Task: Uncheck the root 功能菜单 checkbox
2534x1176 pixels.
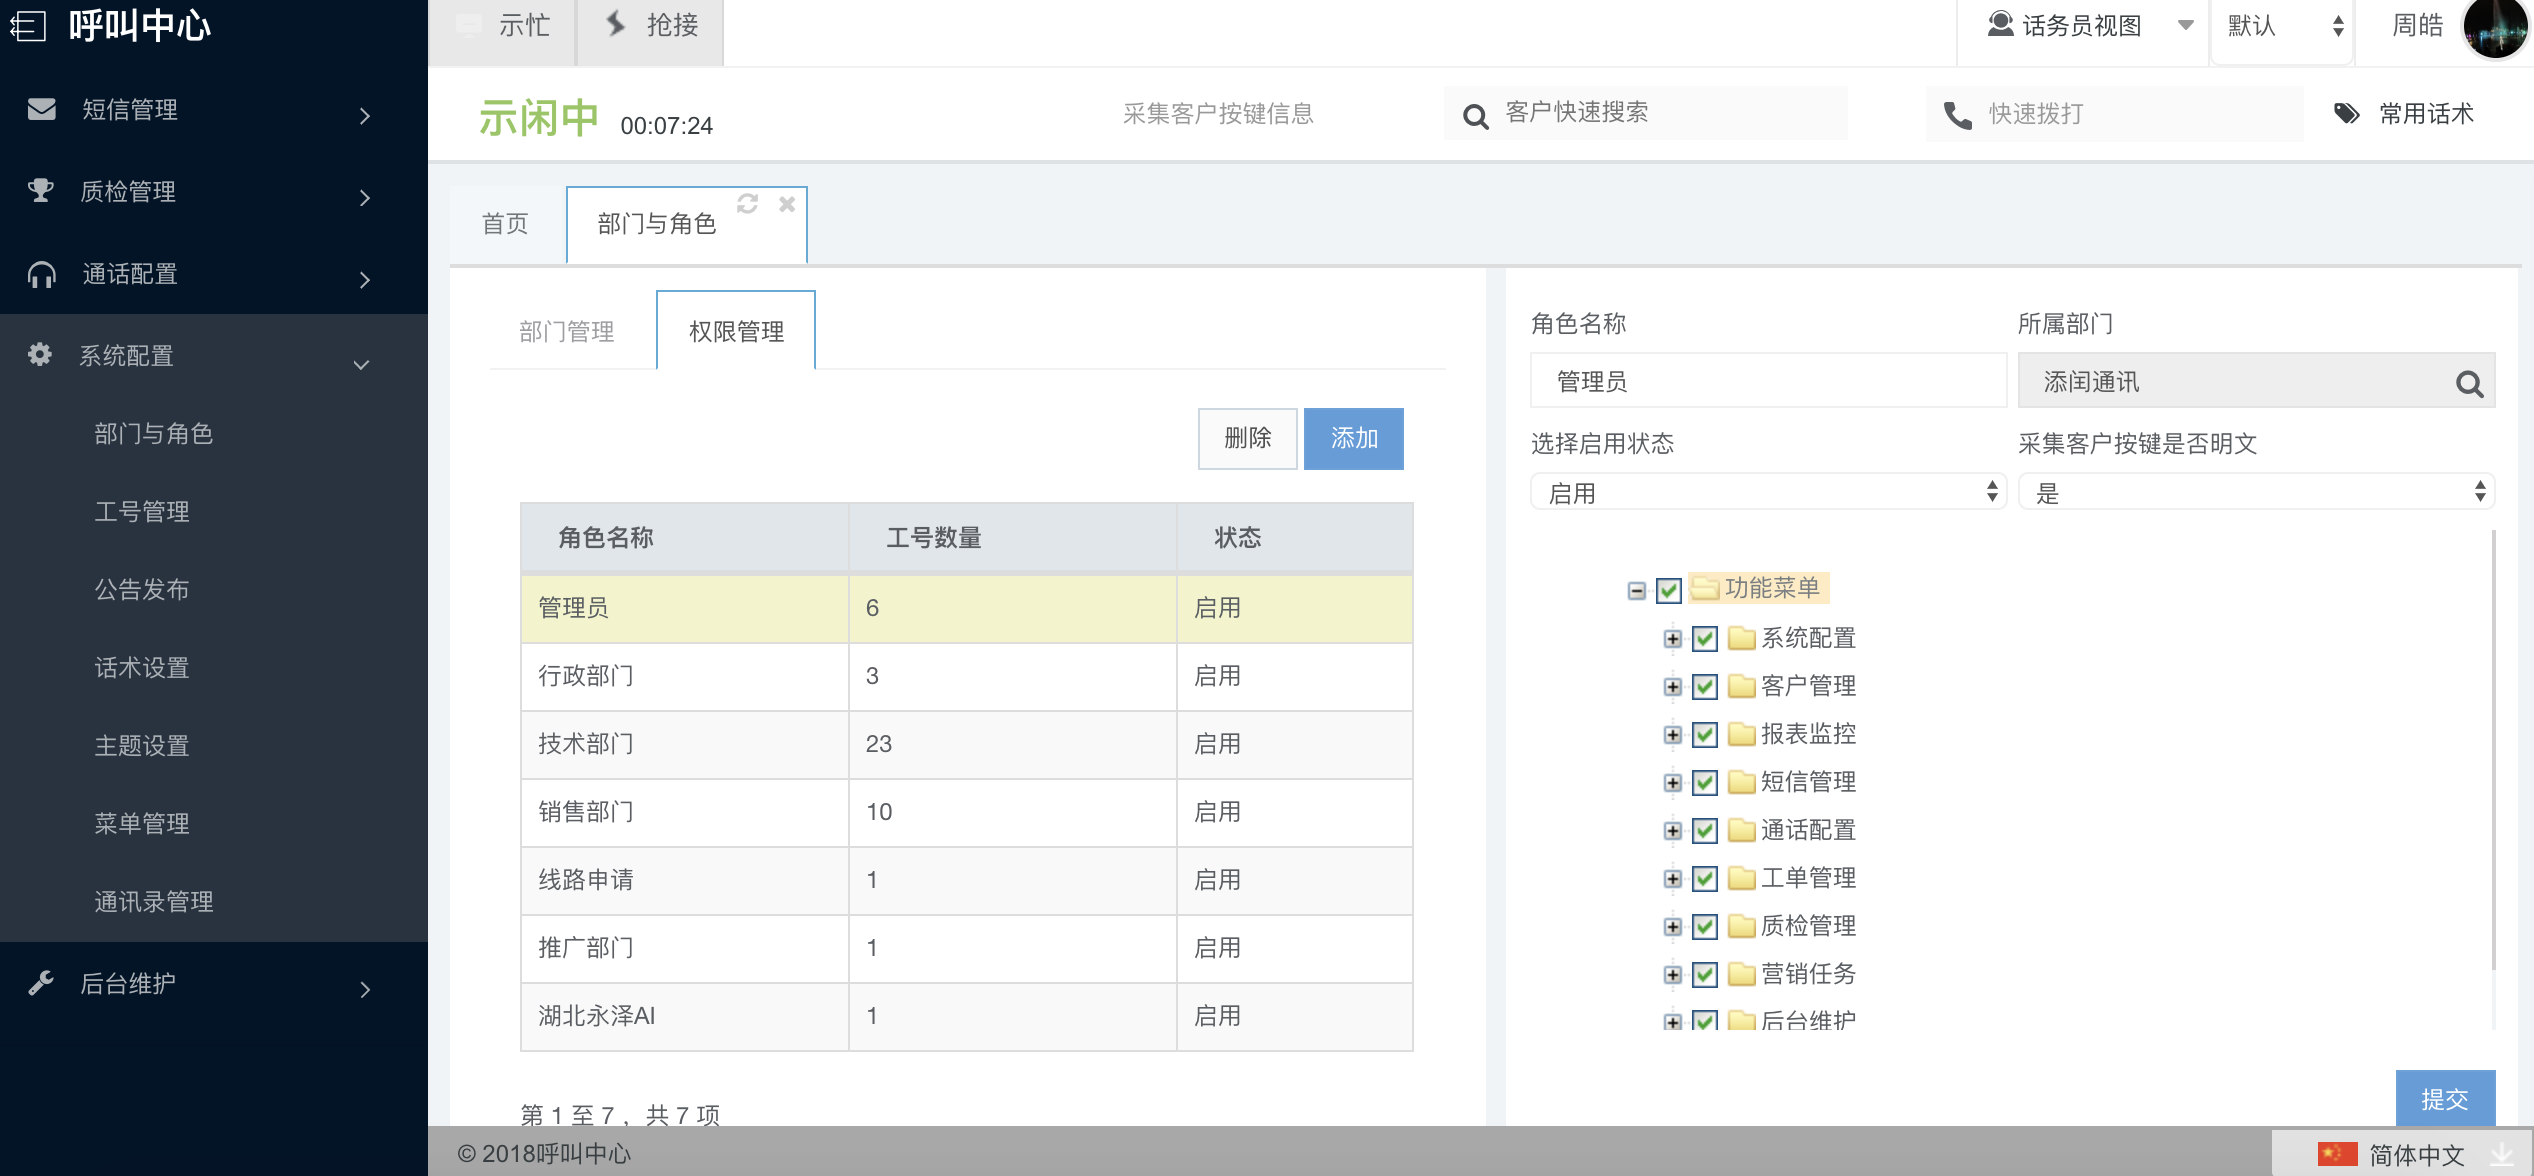Action: click(x=1668, y=591)
